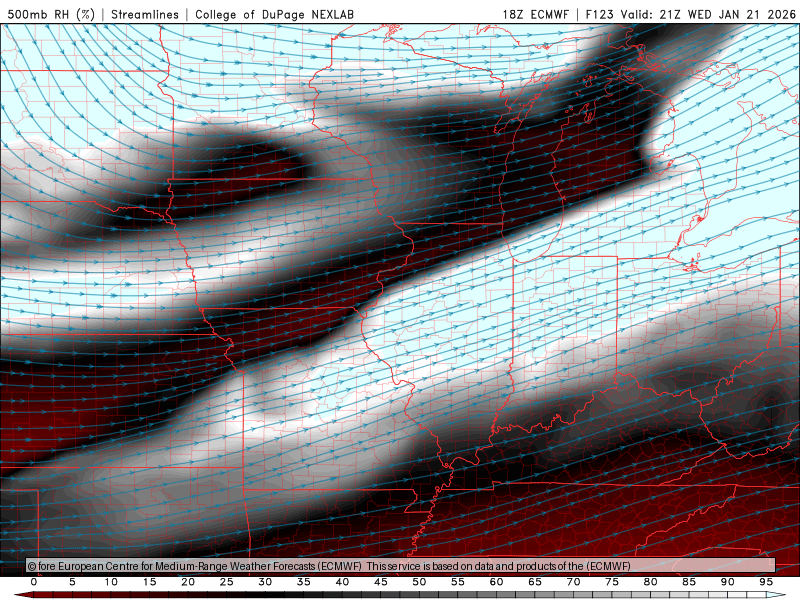Click the "95" colorbar scale label
This screenshot has height=600, width=800.
pyautogui.click(x=766, y=582)
